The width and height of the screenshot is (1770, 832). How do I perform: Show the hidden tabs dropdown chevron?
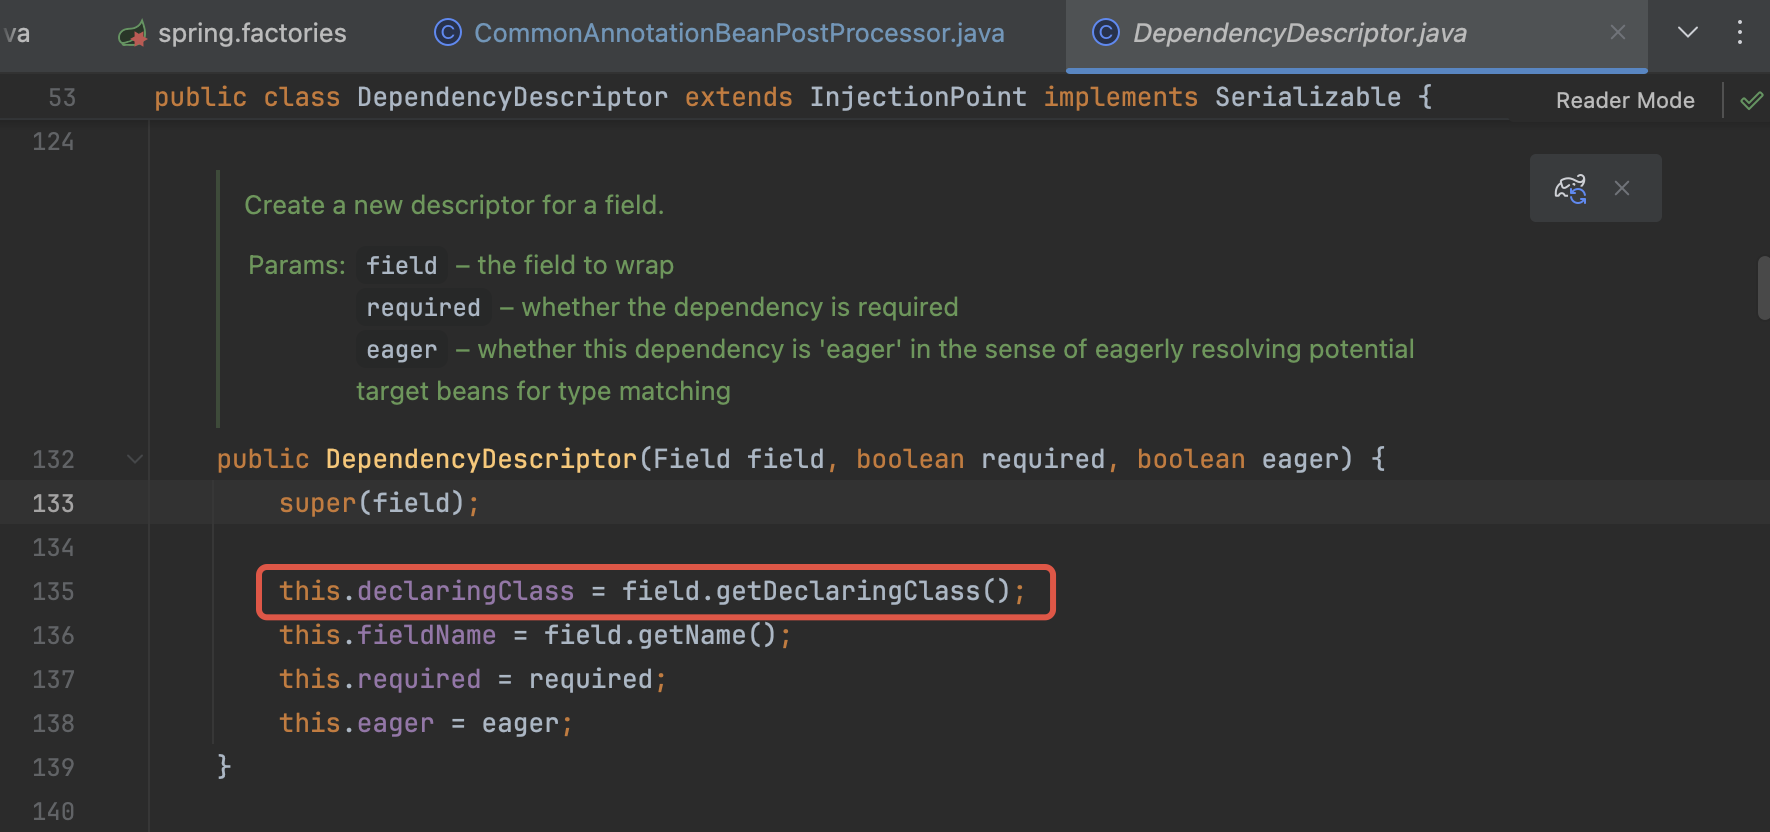1688,33
